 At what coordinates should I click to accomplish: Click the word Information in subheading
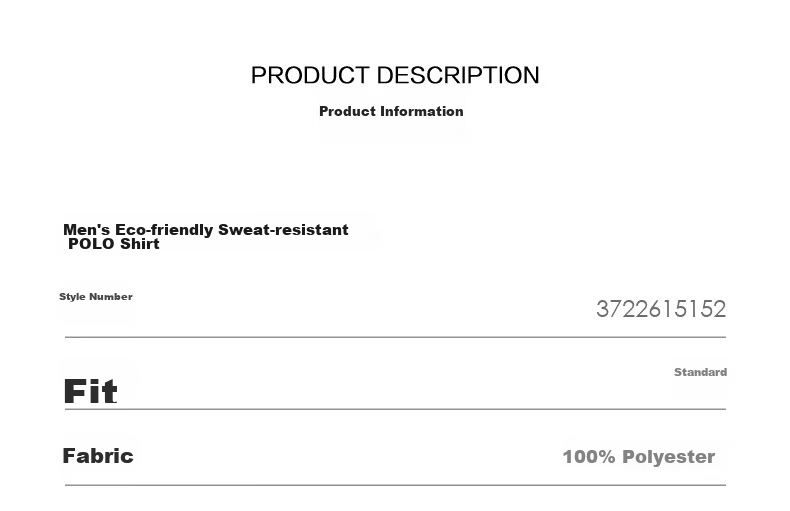tap(422, 111)
